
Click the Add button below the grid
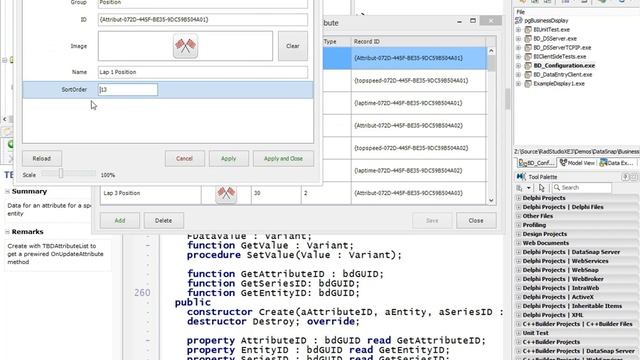point(120,220)
